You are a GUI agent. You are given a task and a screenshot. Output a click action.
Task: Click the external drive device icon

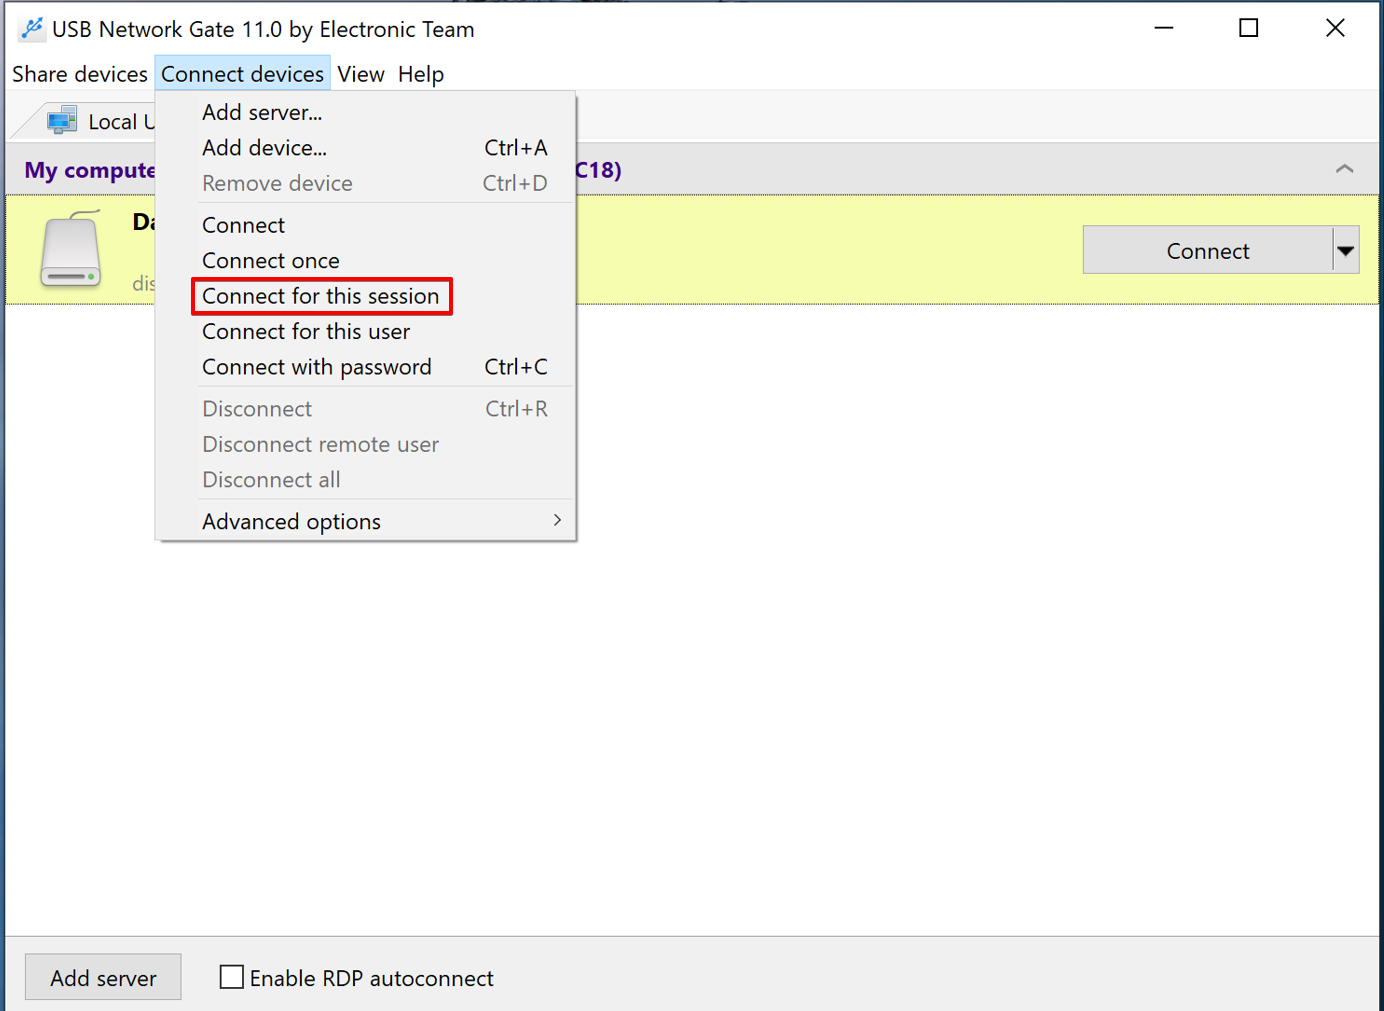click(x=70, y=250)
